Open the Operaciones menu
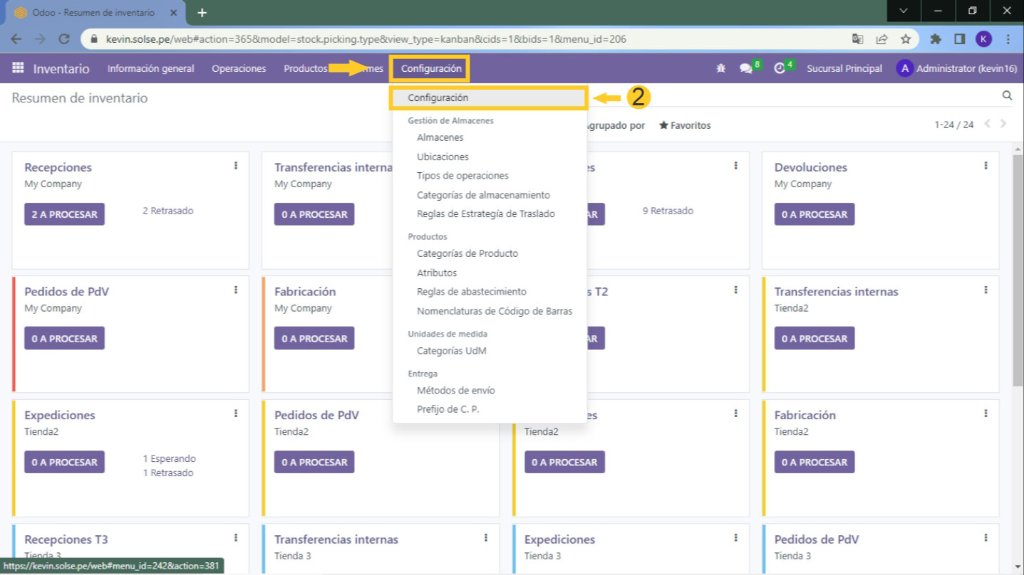Viewport: 1024px width, 575px height. (x=239, y=68)
